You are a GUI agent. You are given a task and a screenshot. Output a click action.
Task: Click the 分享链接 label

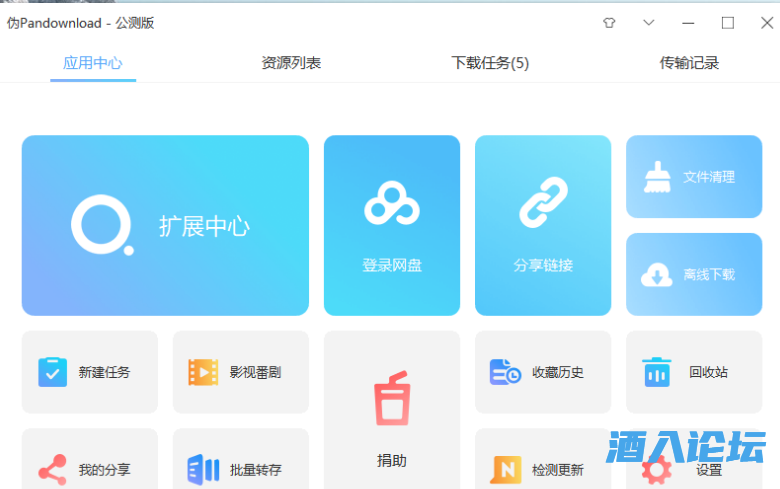tap(543, 265)
